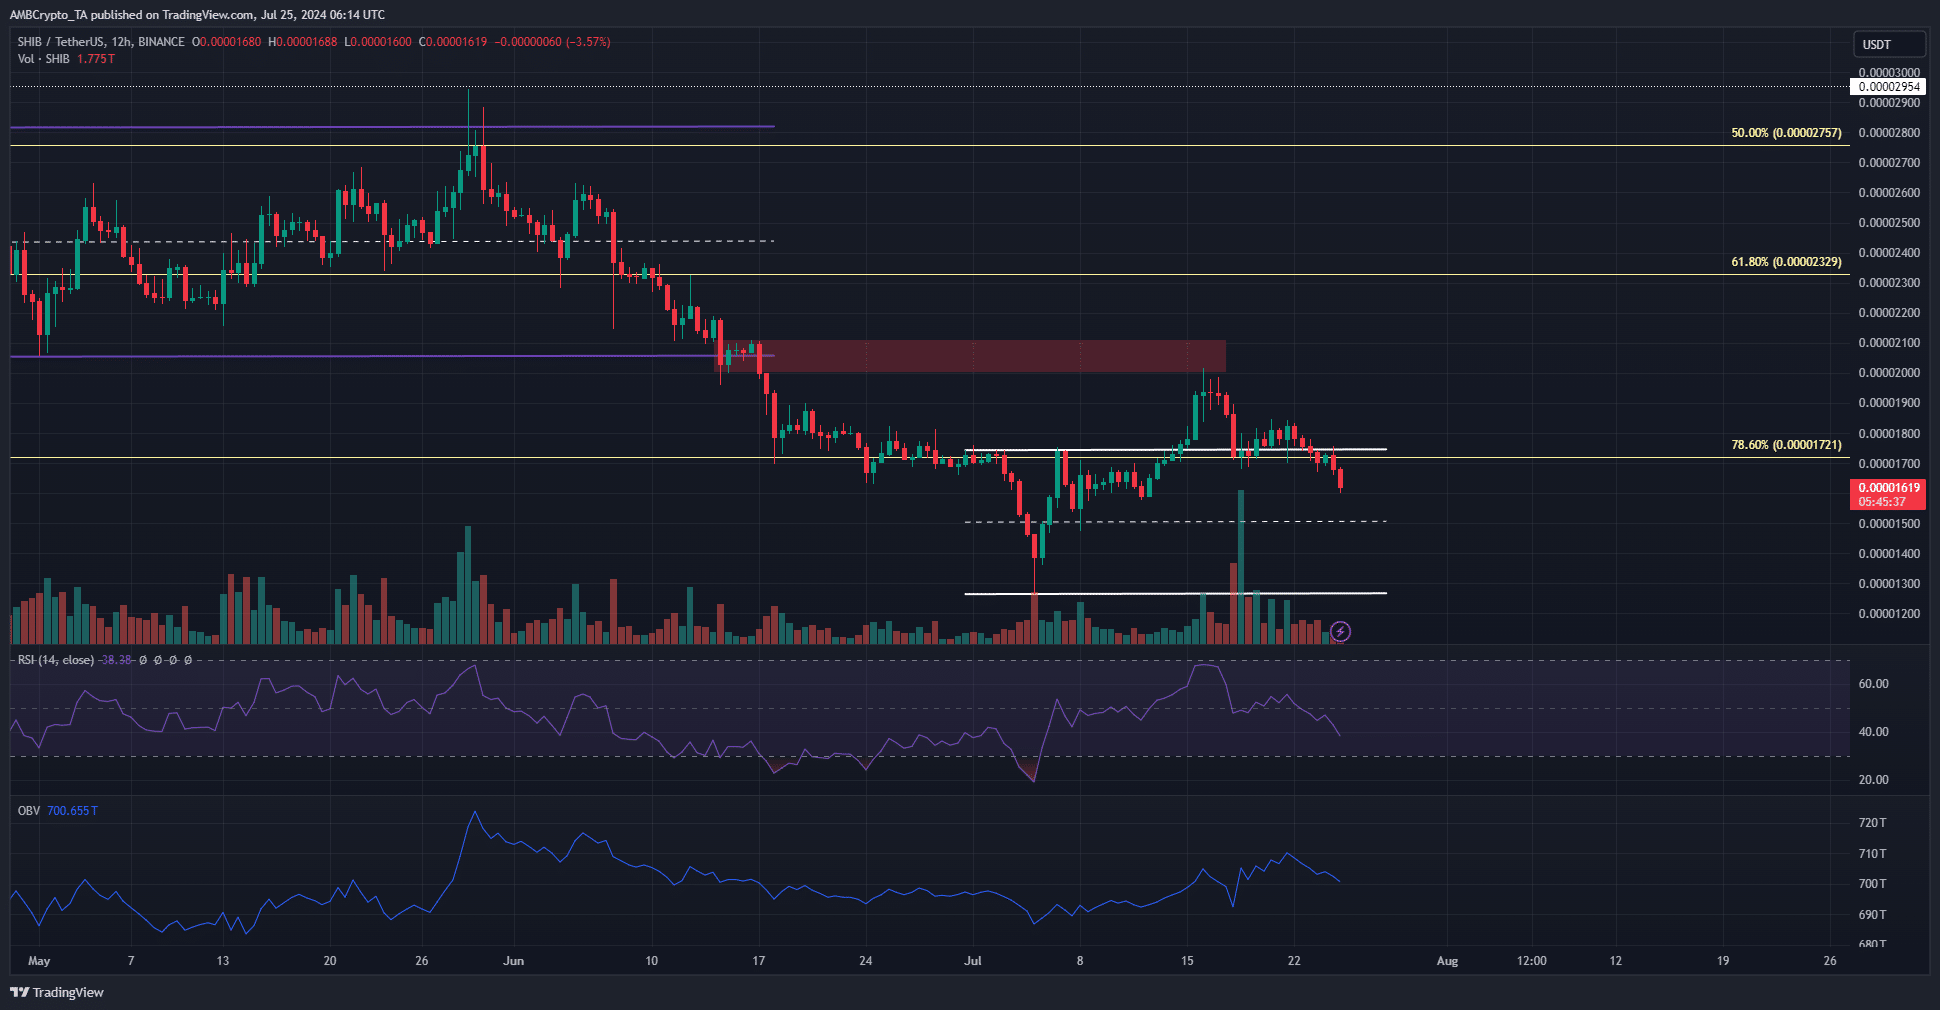Click the 50.00% (0.00002757) Fibonacci label
Viewport: 1940px width, 1010px height.
pyautogui.click(x=1786, y=133)
